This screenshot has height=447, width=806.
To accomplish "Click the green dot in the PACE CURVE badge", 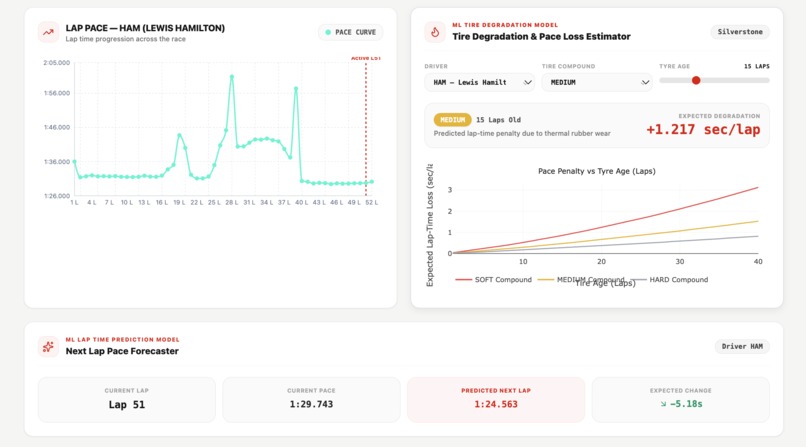I will coord(328,32).
